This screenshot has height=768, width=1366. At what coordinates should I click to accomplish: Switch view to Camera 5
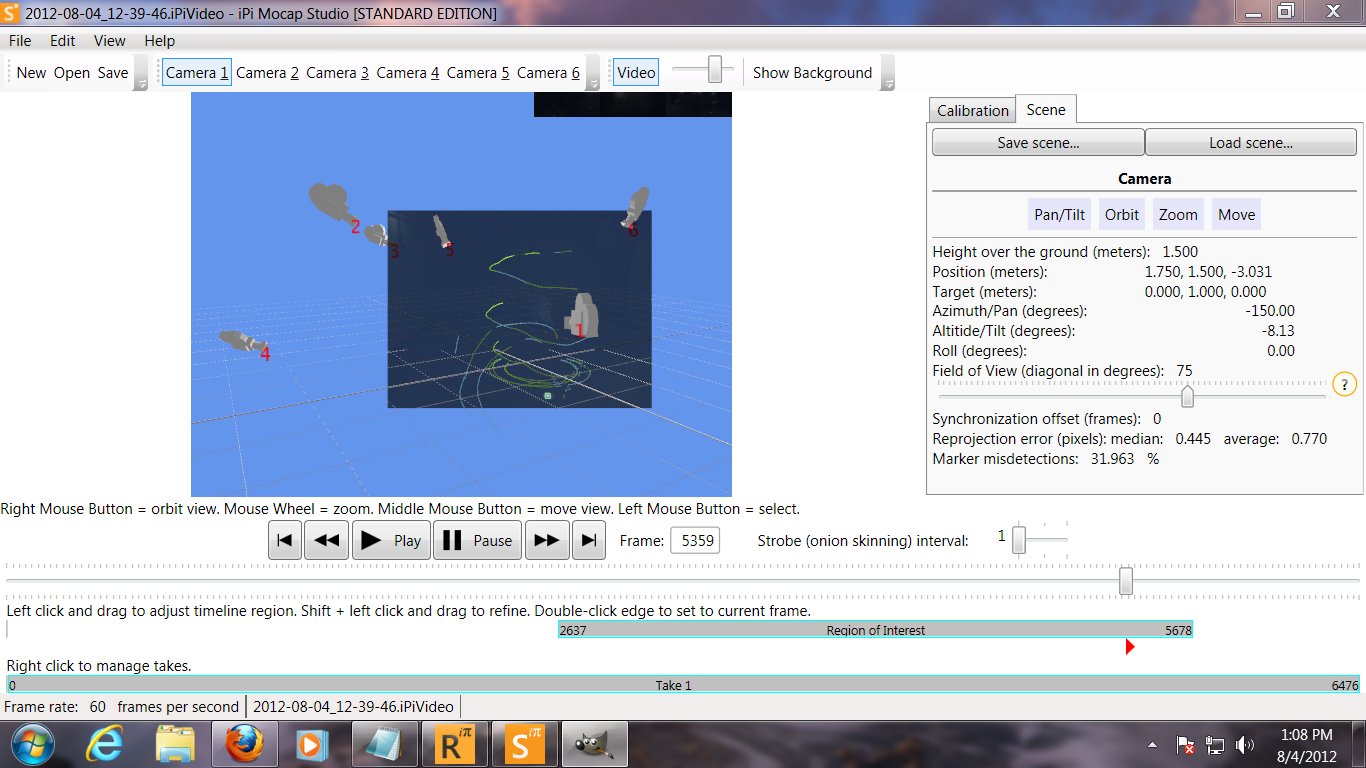point(478,72)
